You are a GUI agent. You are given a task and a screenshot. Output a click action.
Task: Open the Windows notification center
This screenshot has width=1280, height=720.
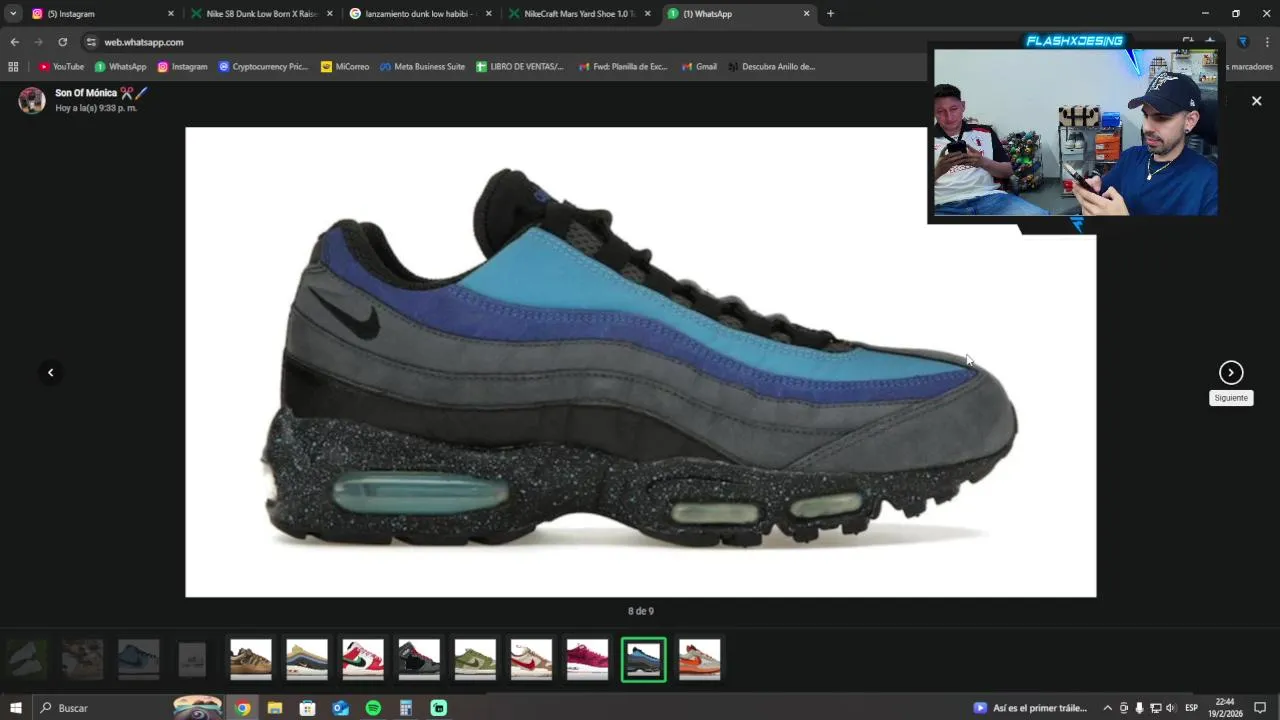click(1260, 708)
